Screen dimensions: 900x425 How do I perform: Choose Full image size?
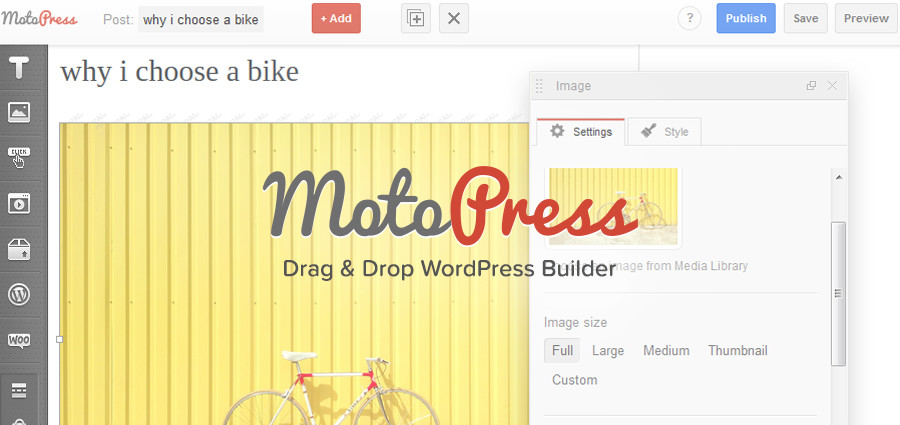click(x=562, y=350)
